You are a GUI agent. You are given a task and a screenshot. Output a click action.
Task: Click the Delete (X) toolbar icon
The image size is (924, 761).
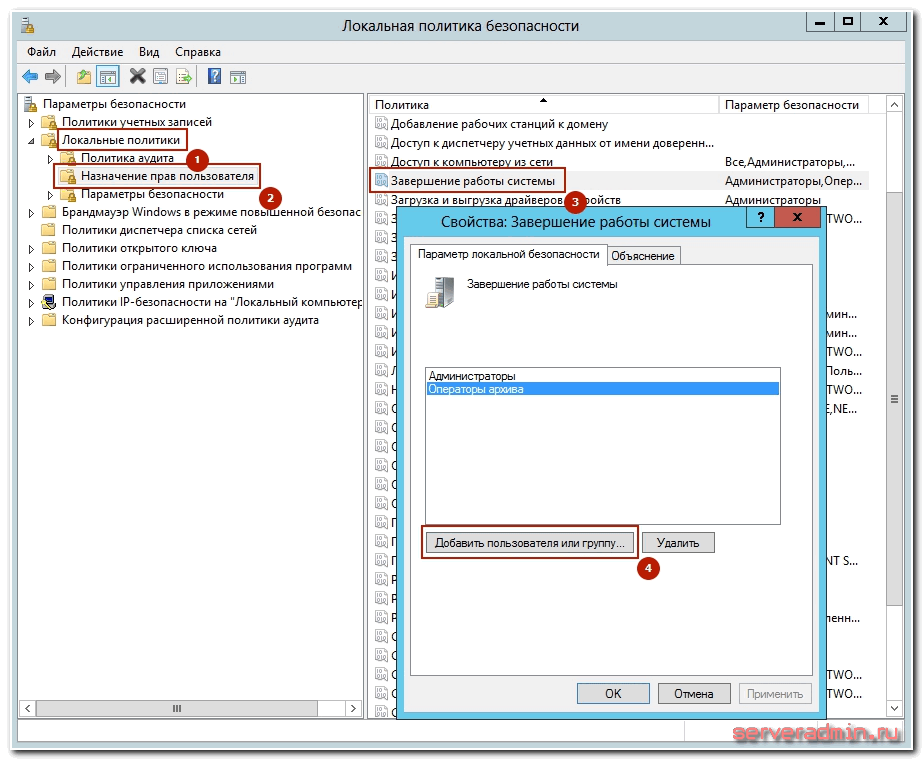pos(138,77)
